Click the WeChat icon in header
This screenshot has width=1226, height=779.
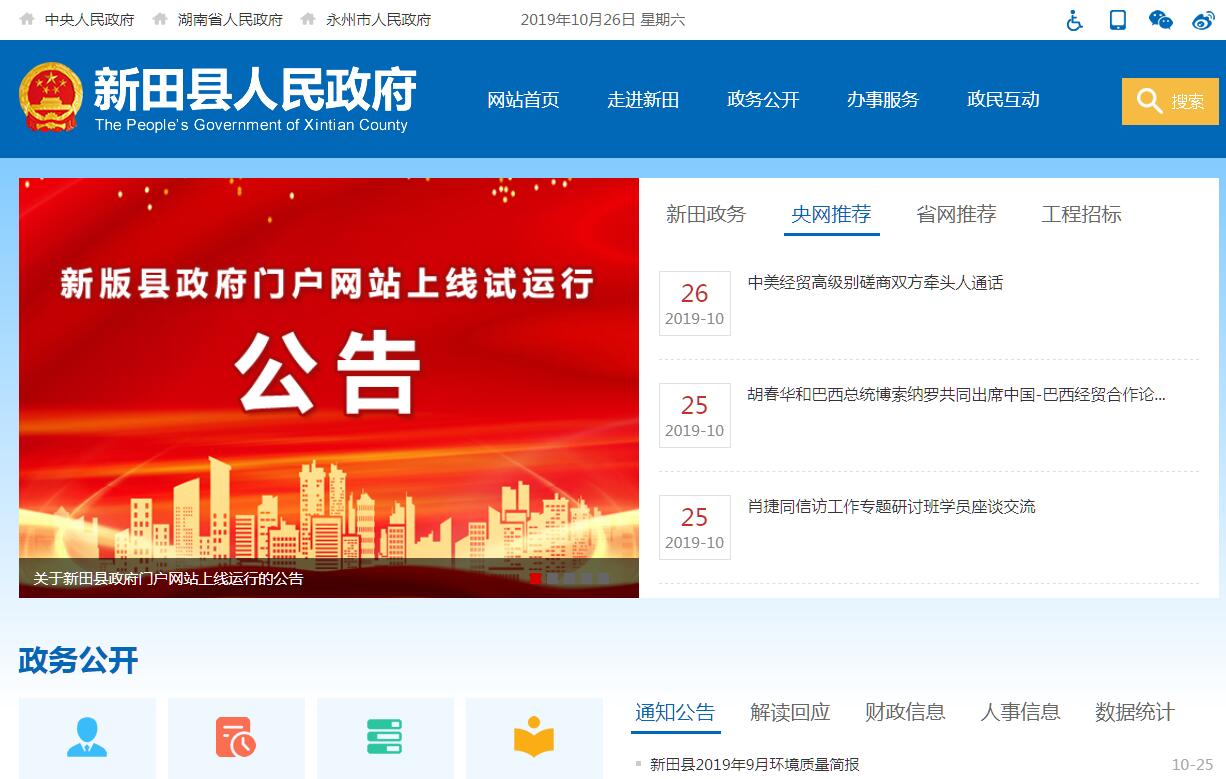point(1160,20)
